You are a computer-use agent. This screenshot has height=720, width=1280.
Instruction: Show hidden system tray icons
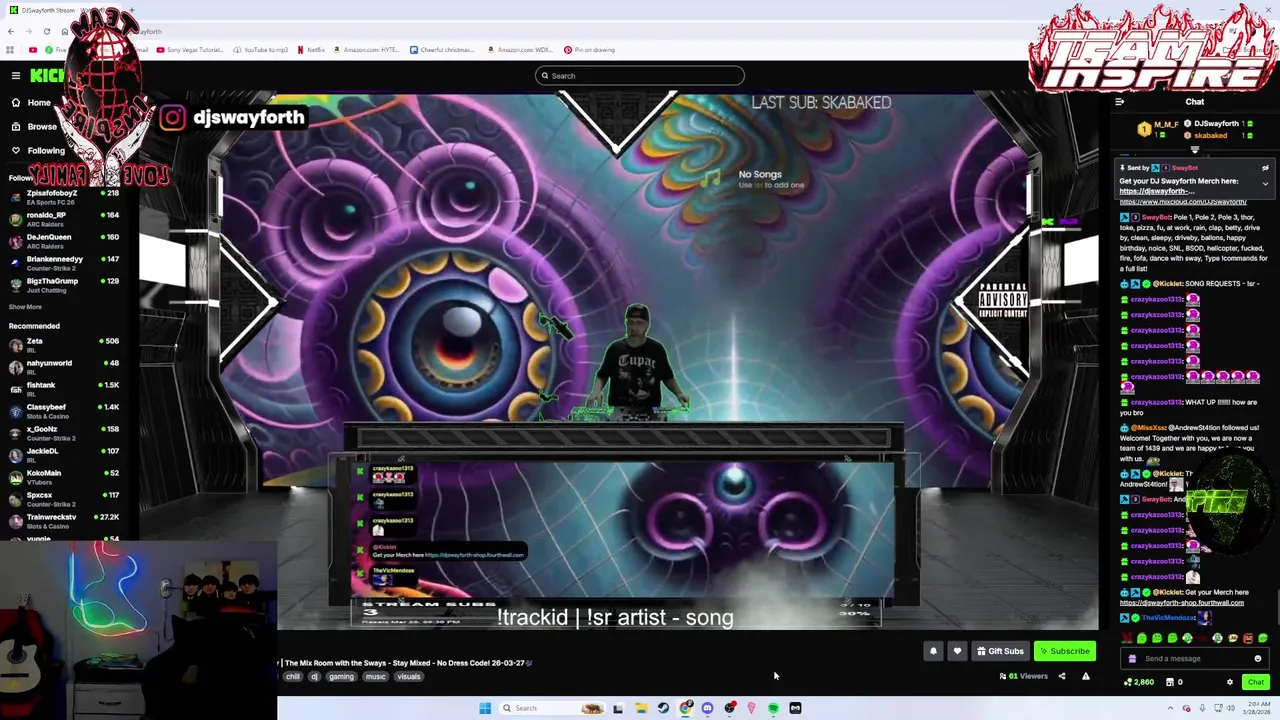tap(1170, 708)
